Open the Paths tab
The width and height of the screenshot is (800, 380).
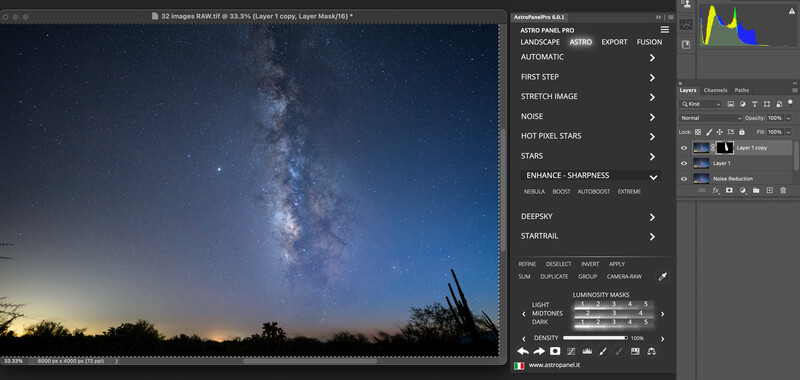[x=742, y=90]
